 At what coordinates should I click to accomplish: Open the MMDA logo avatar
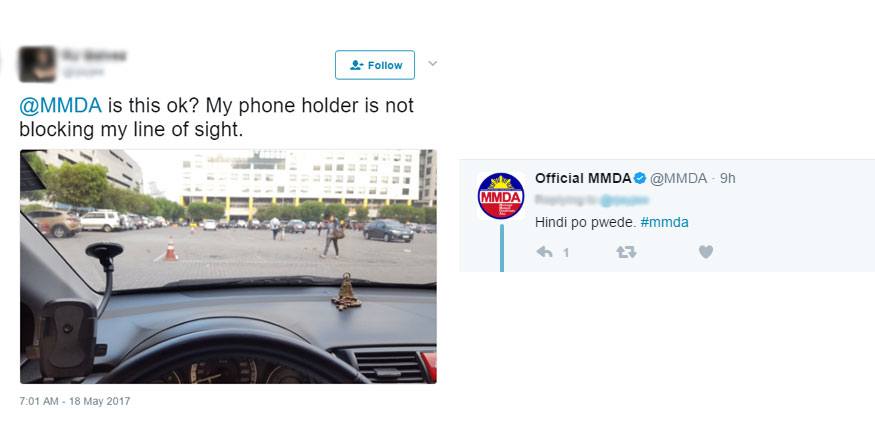[501, 196]
